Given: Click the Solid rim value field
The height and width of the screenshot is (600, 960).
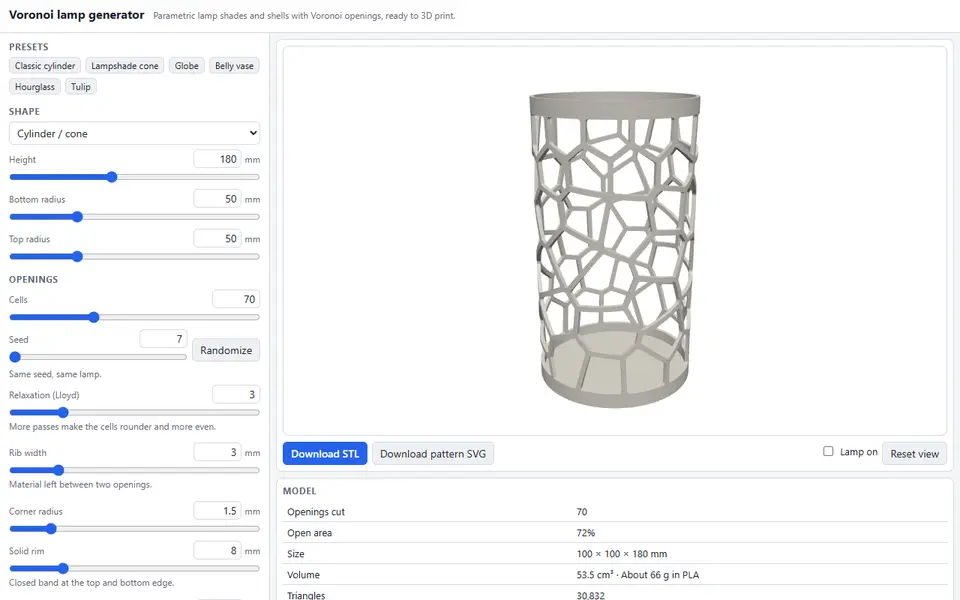Looking at the screenshot, I should coord(217,550).
